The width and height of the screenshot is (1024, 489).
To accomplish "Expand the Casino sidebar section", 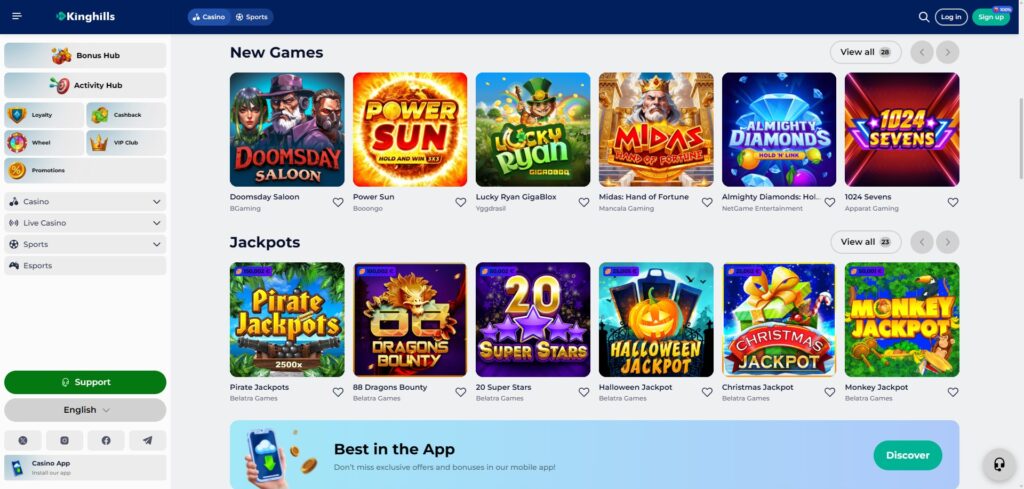I will coord(85,202).
